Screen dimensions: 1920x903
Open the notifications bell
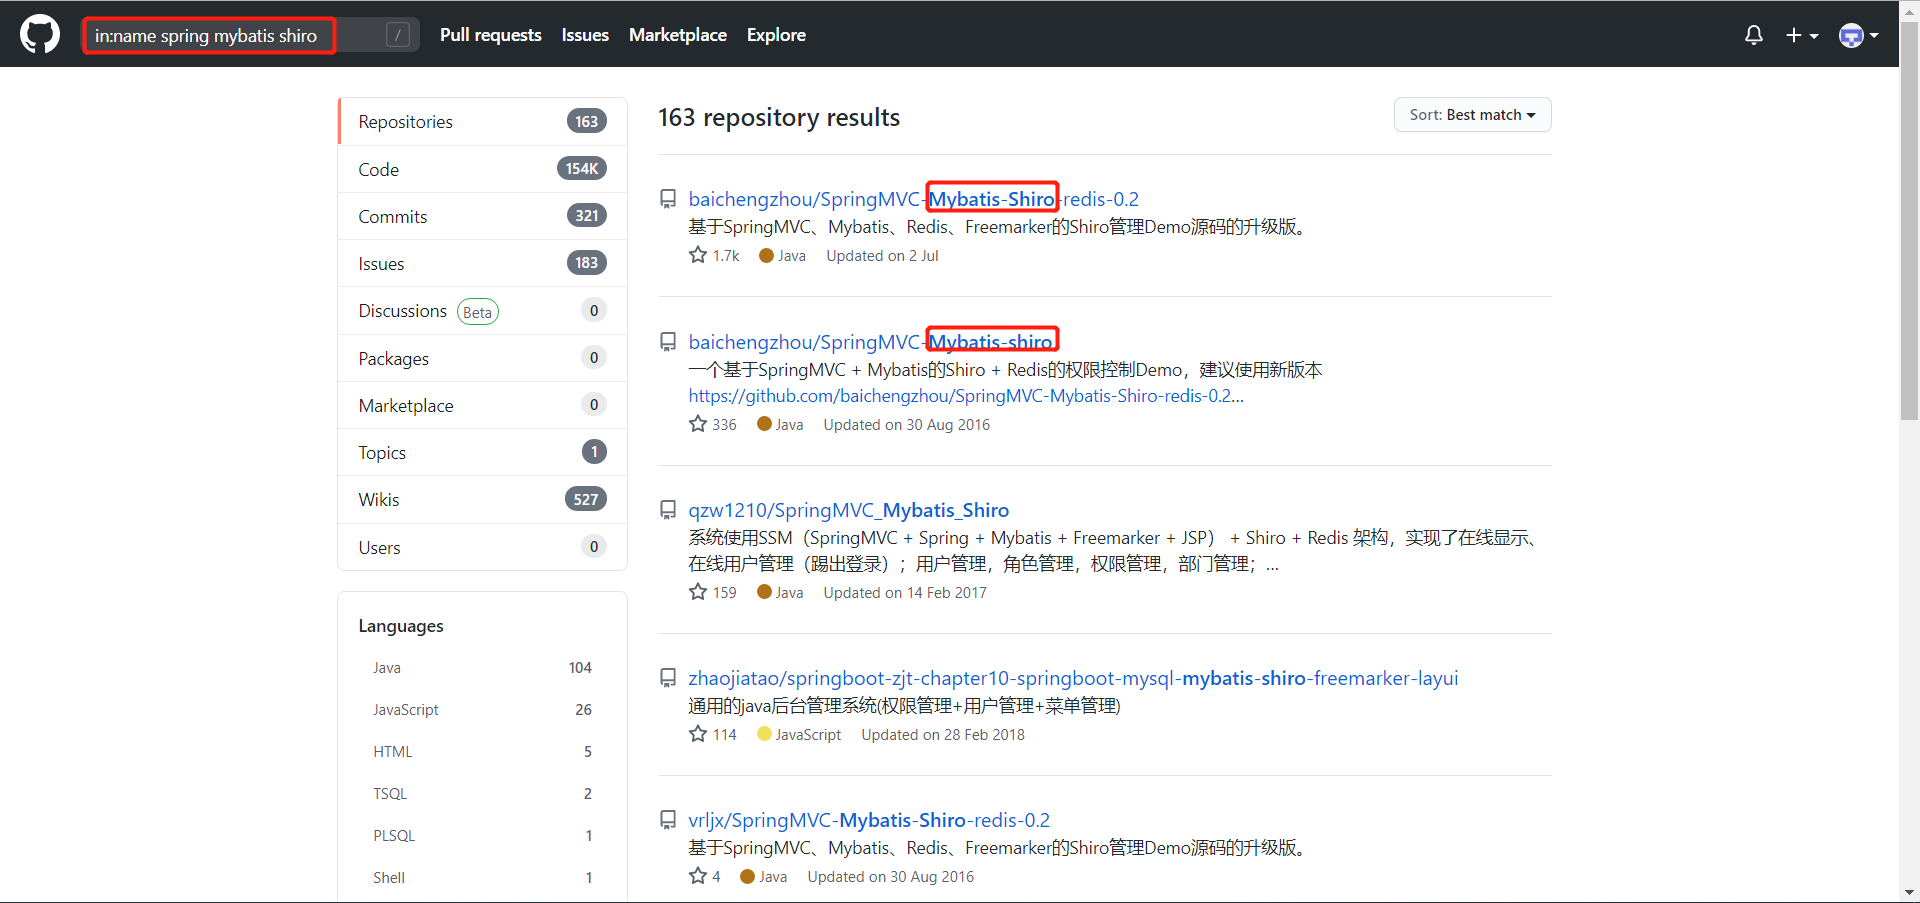(1753, 35)
